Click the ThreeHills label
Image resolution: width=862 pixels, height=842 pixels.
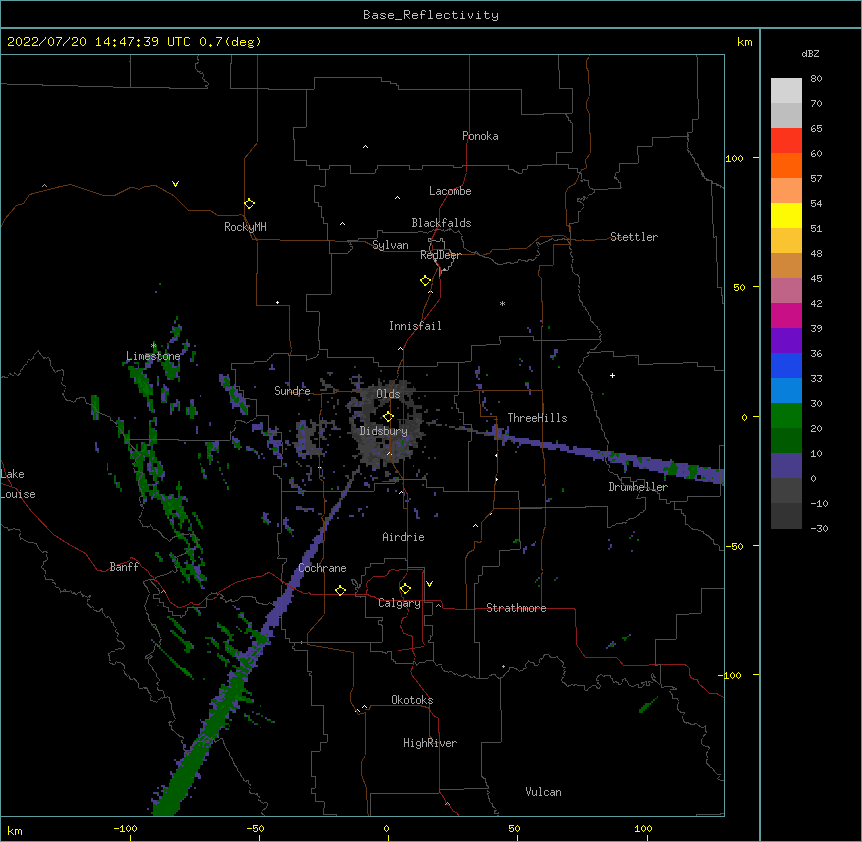[537, 418]
